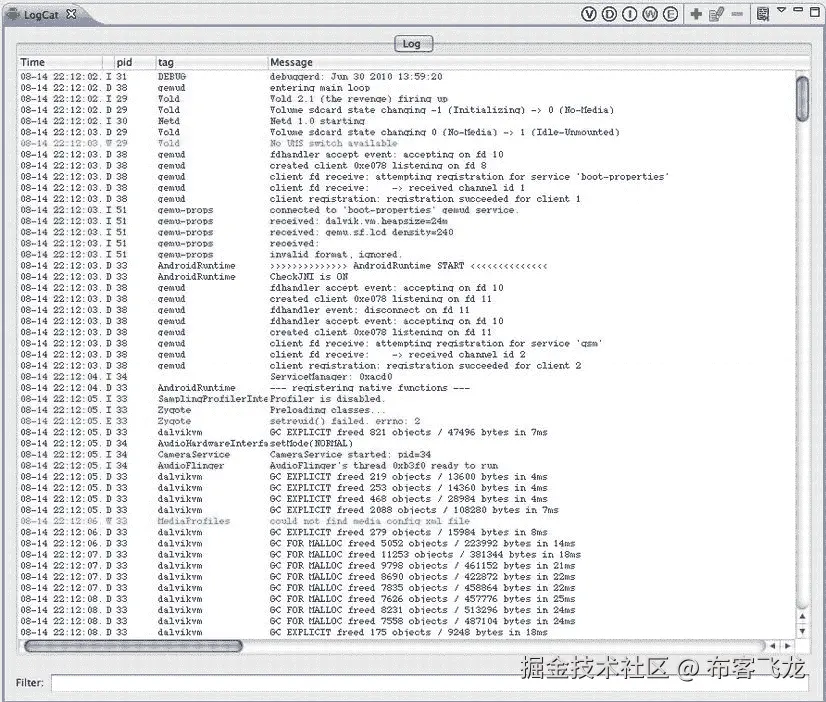Screen dimensions: 826x702
Task: Select 'fdhandler event: disconnect on fd 11' row
Action: (406, 310)
